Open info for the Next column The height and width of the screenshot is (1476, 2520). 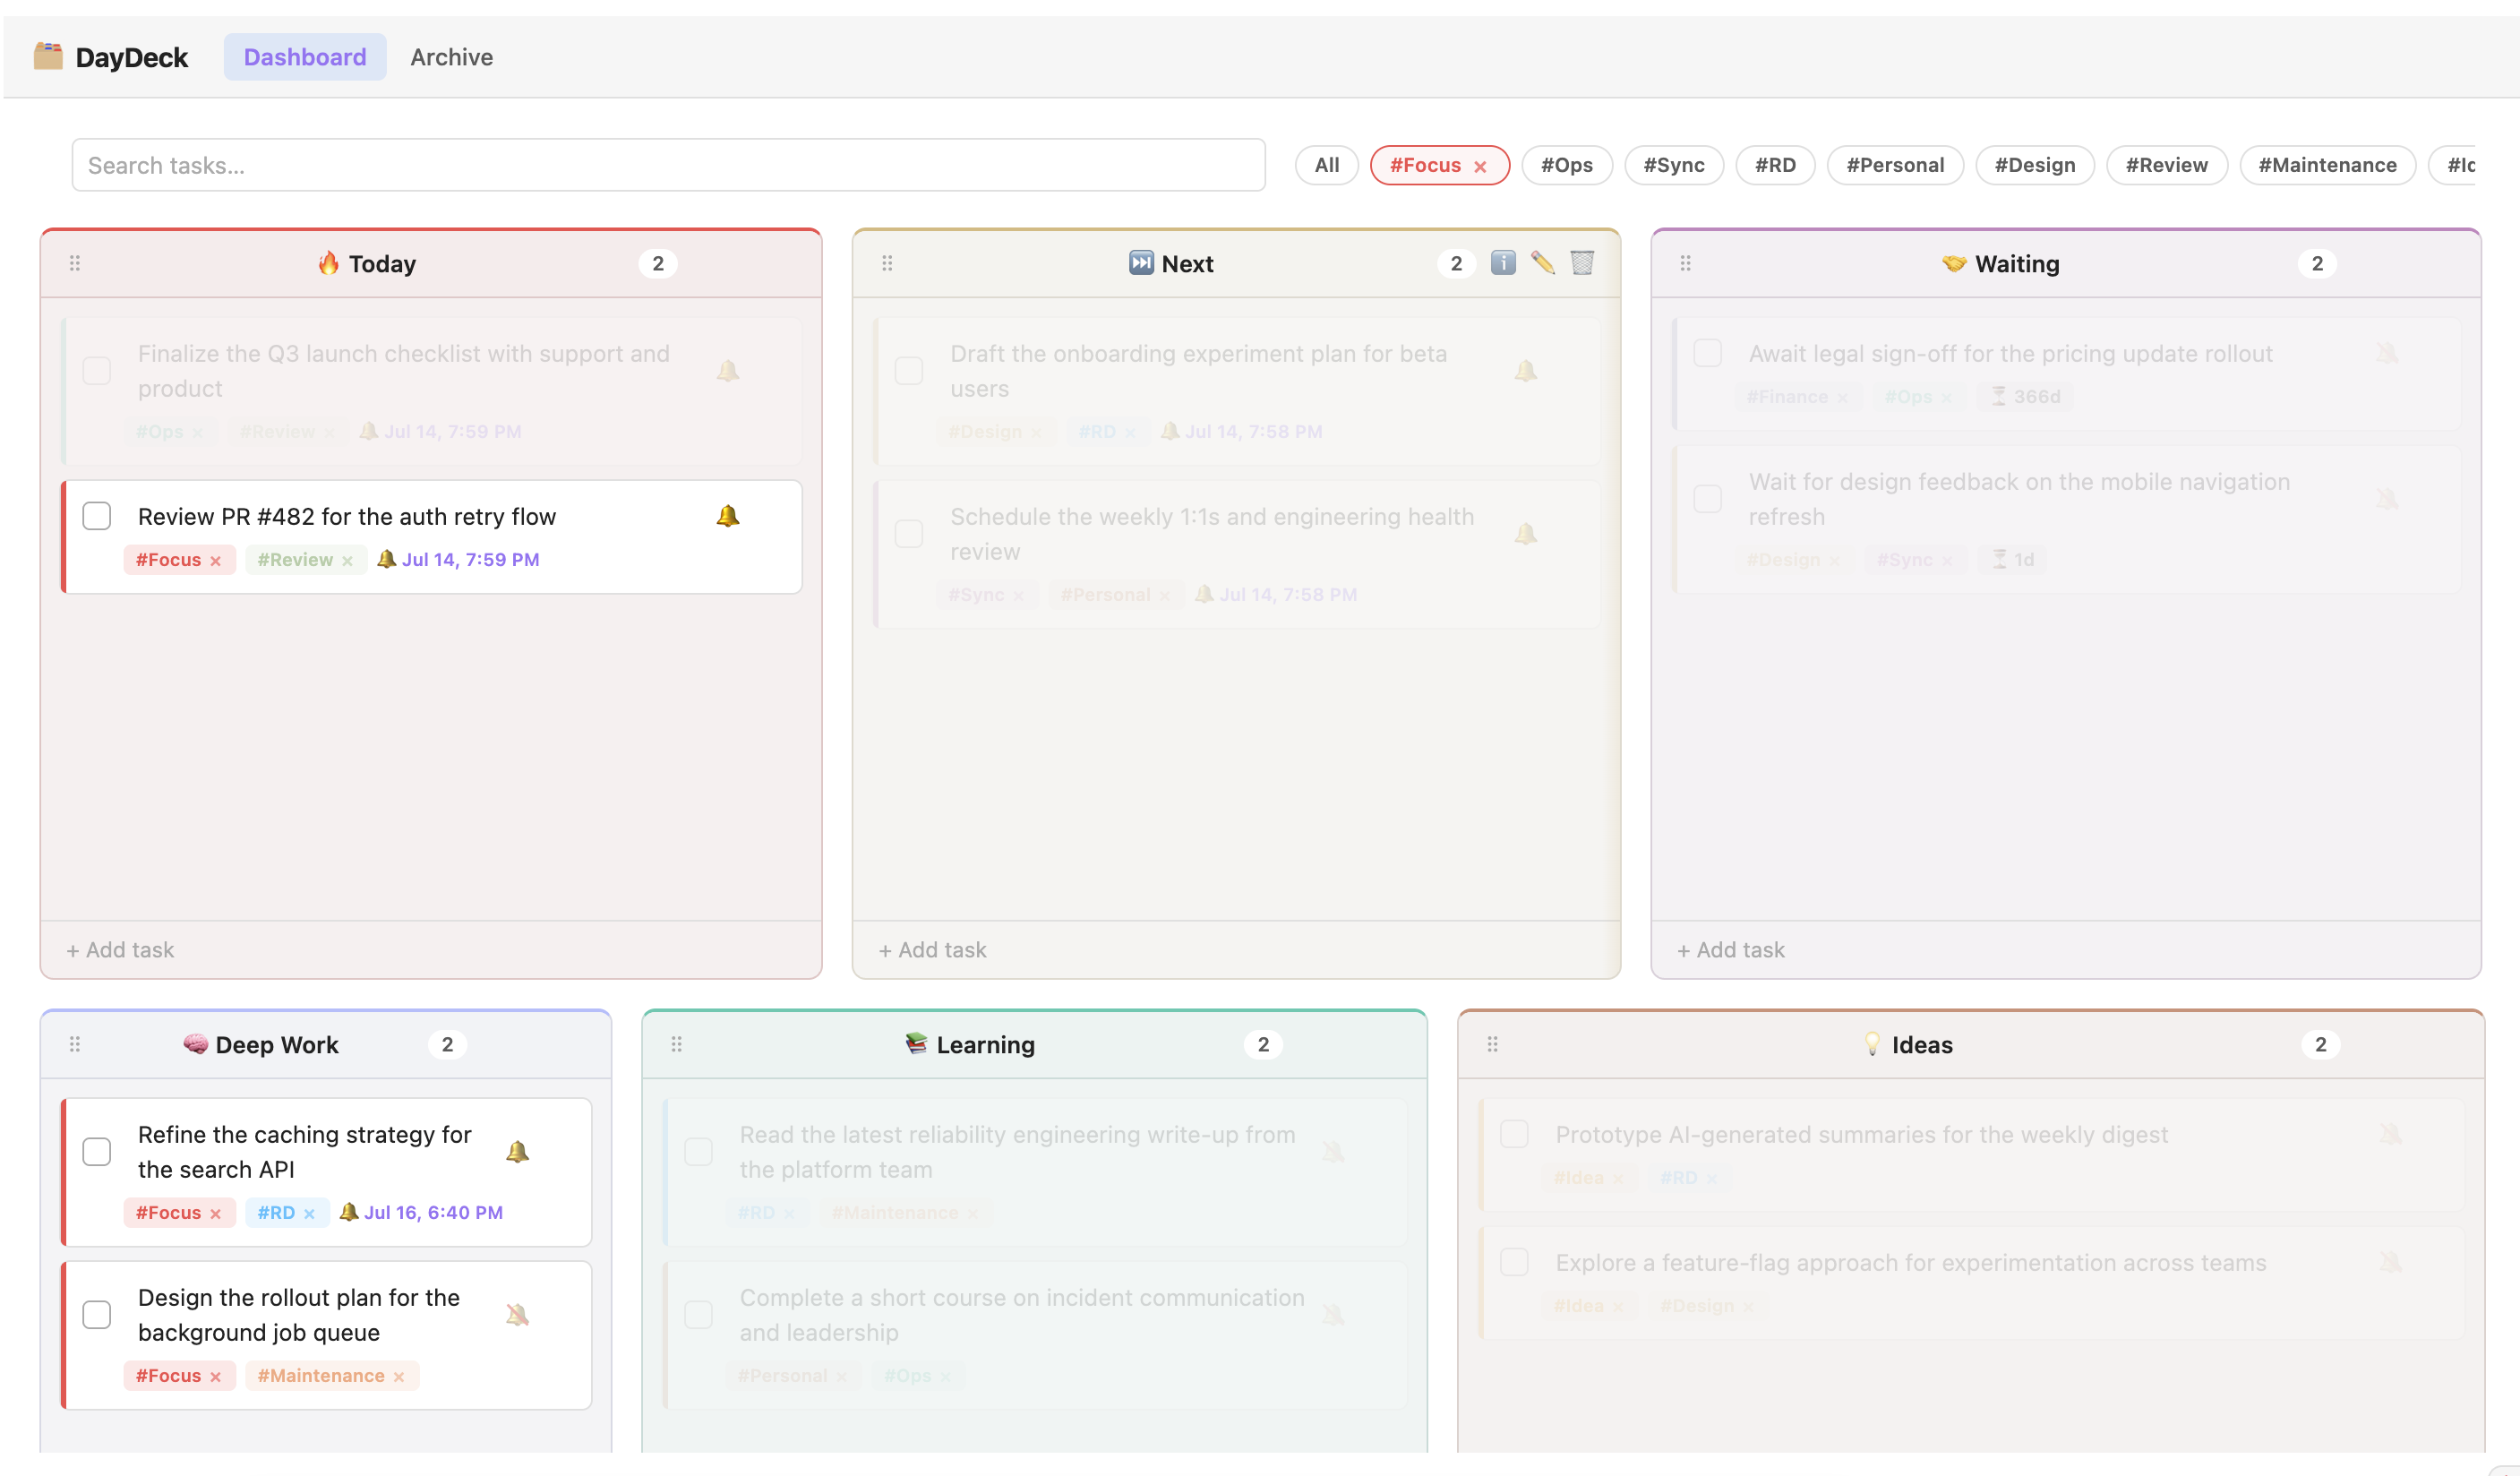tap(1503, 263)
